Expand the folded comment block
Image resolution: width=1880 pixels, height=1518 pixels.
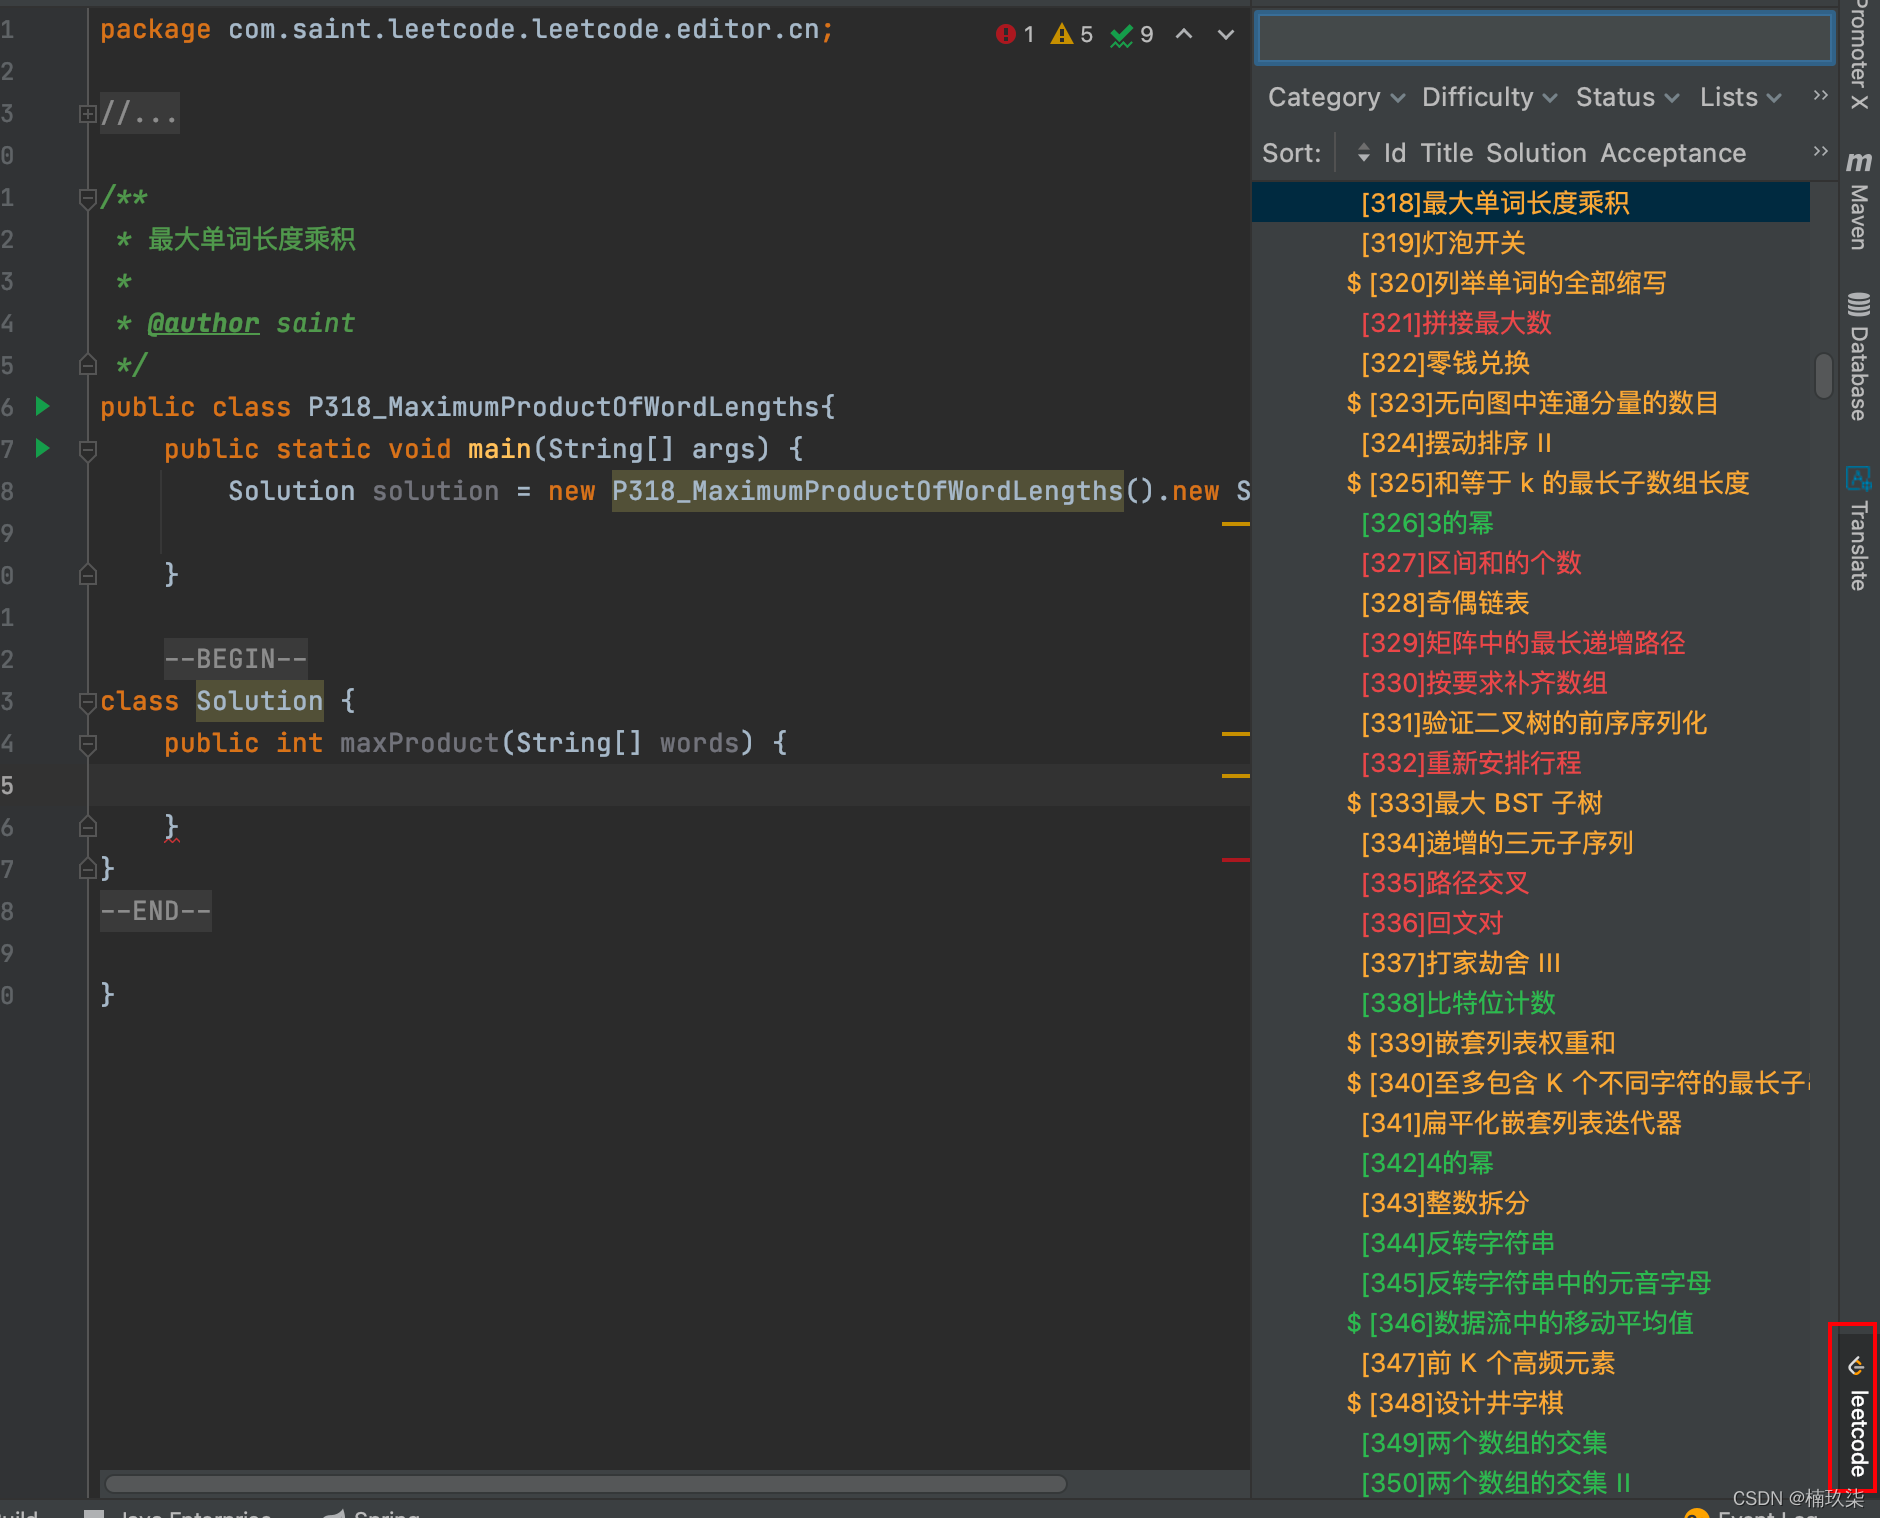point(87,114)
